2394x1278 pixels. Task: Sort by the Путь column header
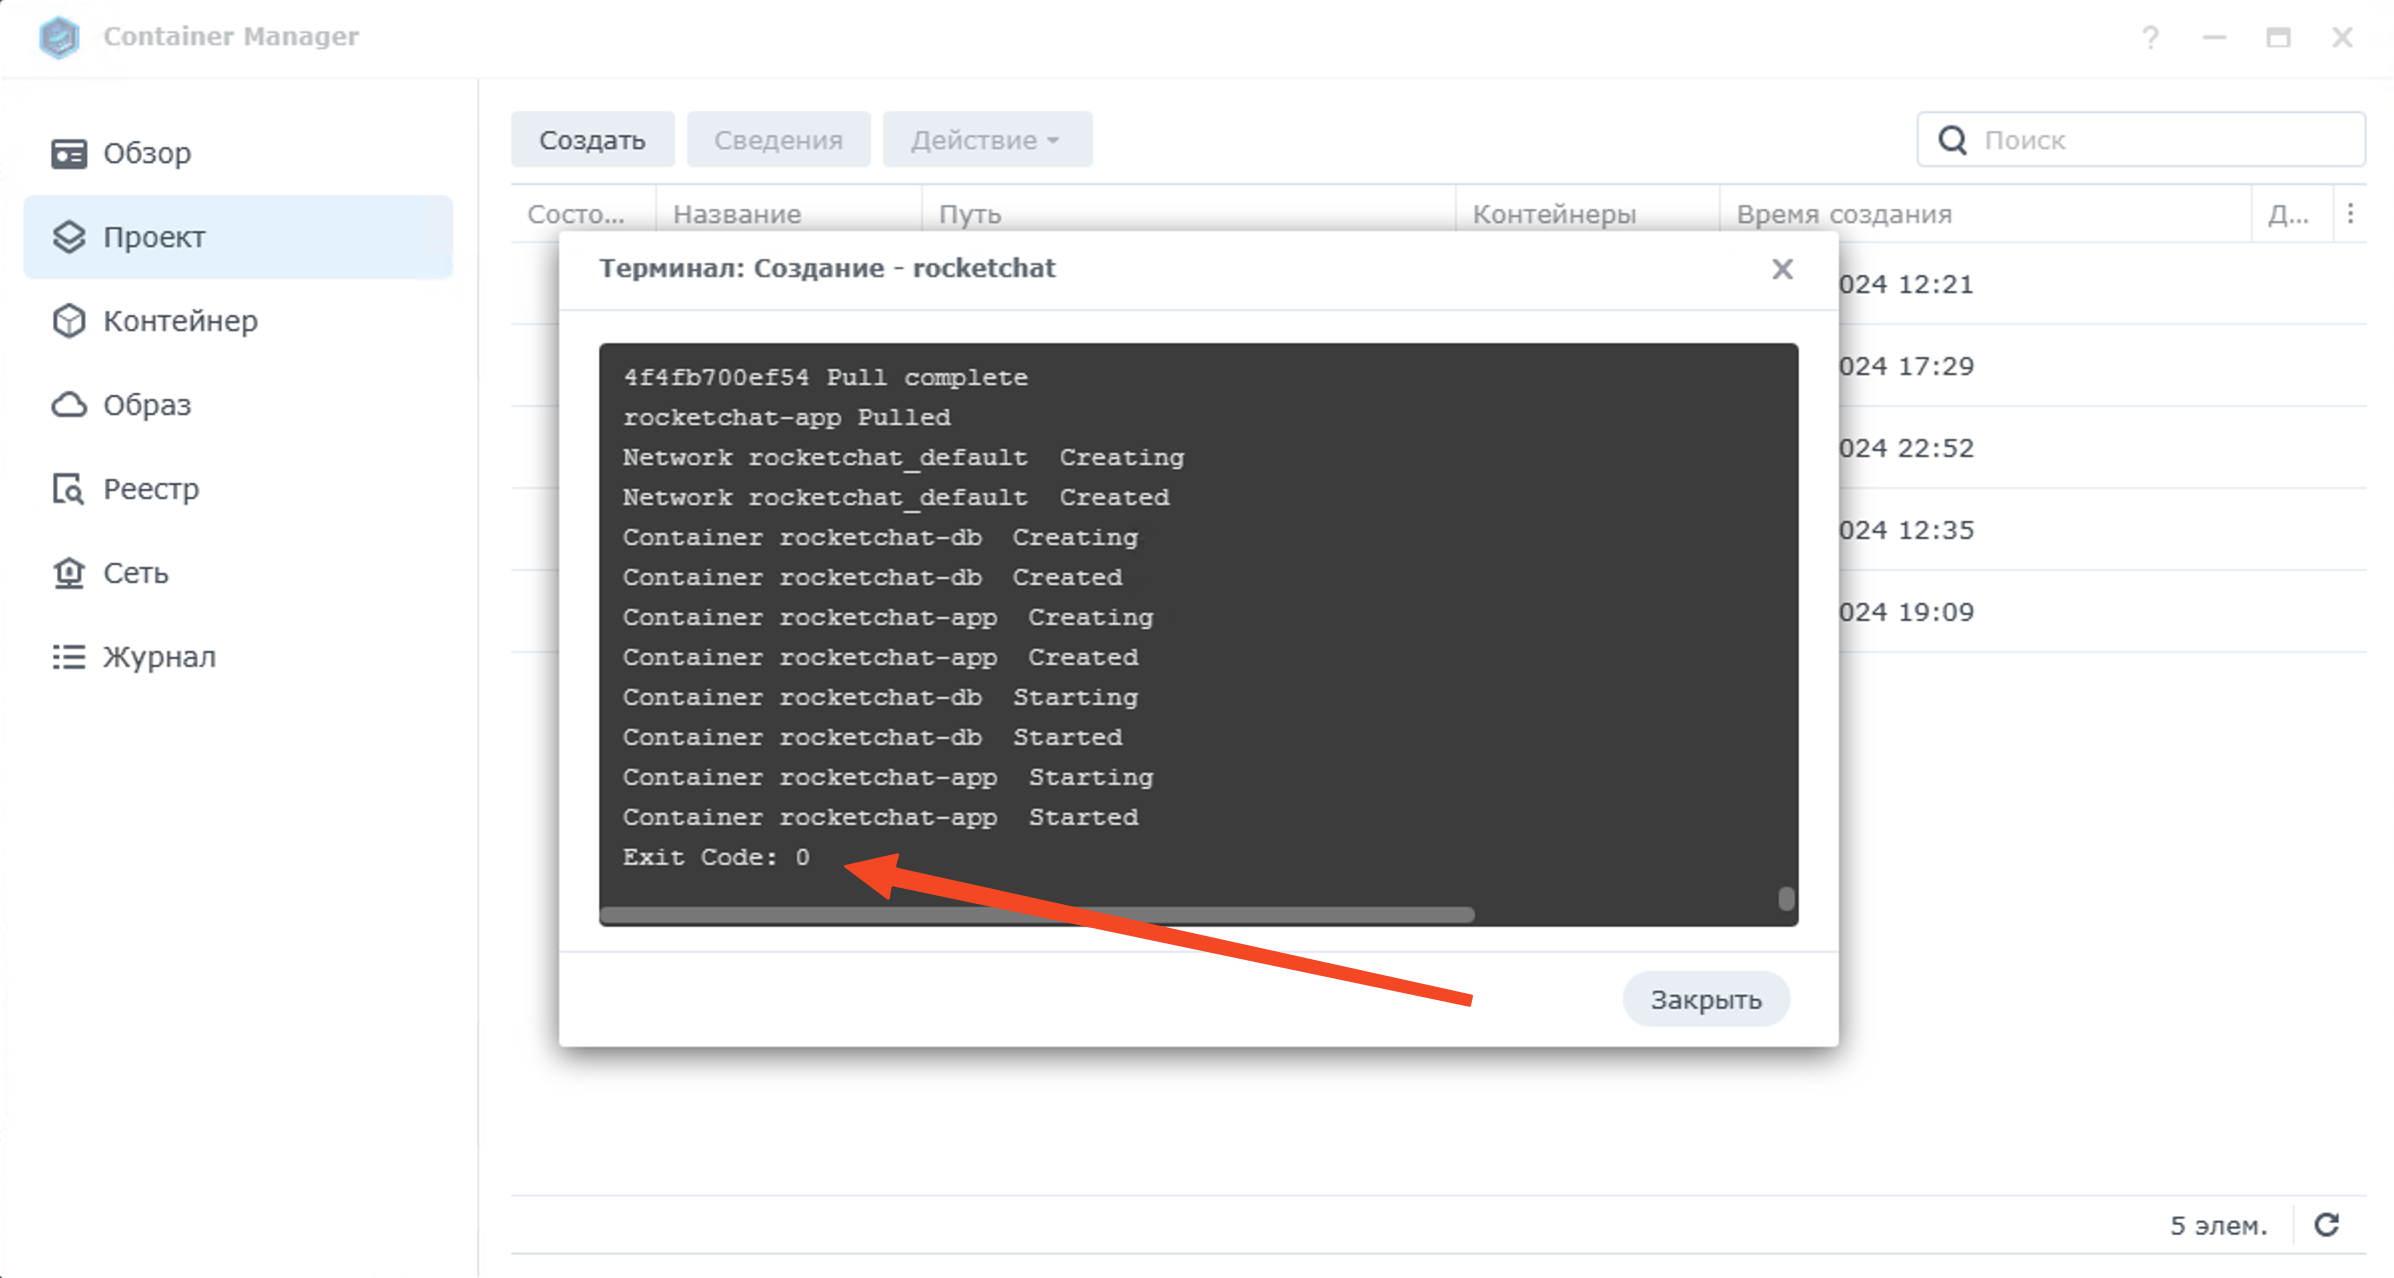(1188, 214)
